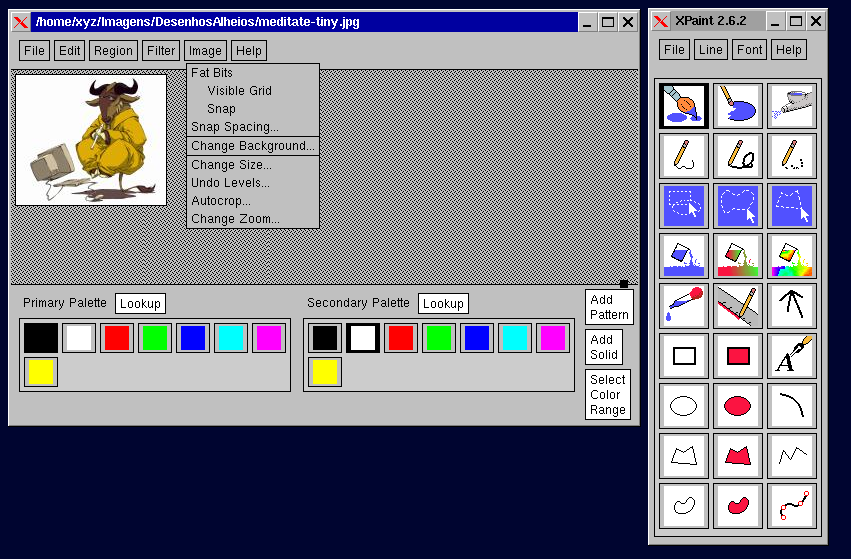Click Primary Palette Lookup button
The image size is (851, 559).
140,303
